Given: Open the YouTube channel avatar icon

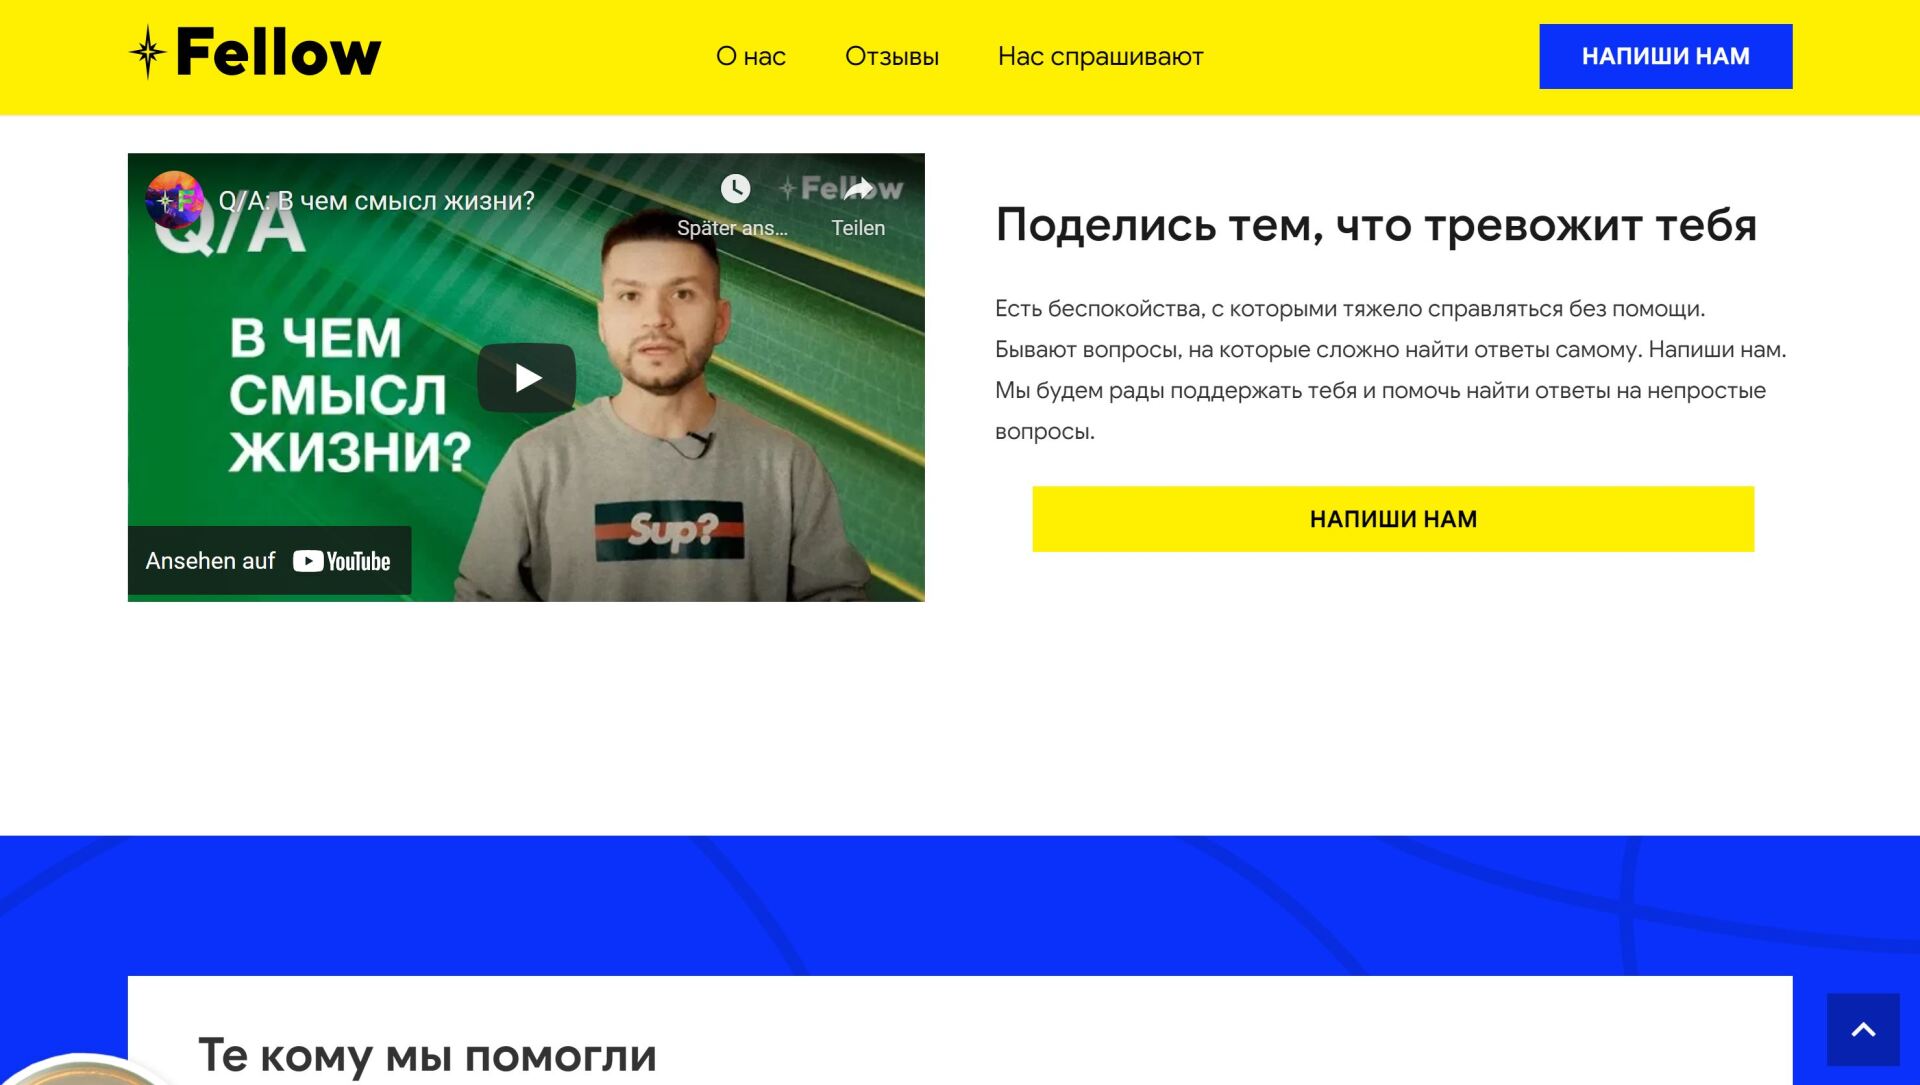Looking at the screenshot, I should [174, 200].
